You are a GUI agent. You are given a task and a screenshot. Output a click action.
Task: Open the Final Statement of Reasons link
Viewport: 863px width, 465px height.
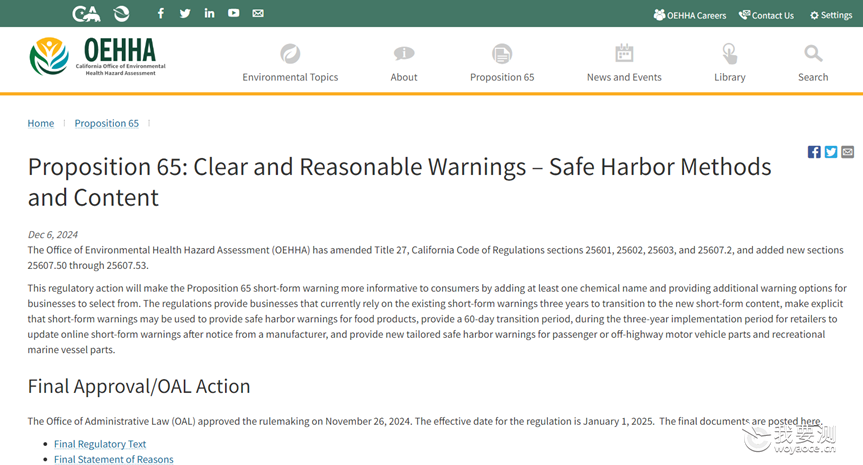113,459
